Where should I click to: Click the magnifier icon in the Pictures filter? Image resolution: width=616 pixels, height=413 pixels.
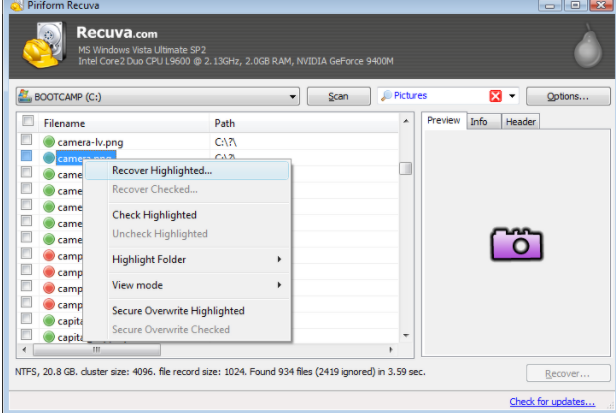tap(386, 96)
